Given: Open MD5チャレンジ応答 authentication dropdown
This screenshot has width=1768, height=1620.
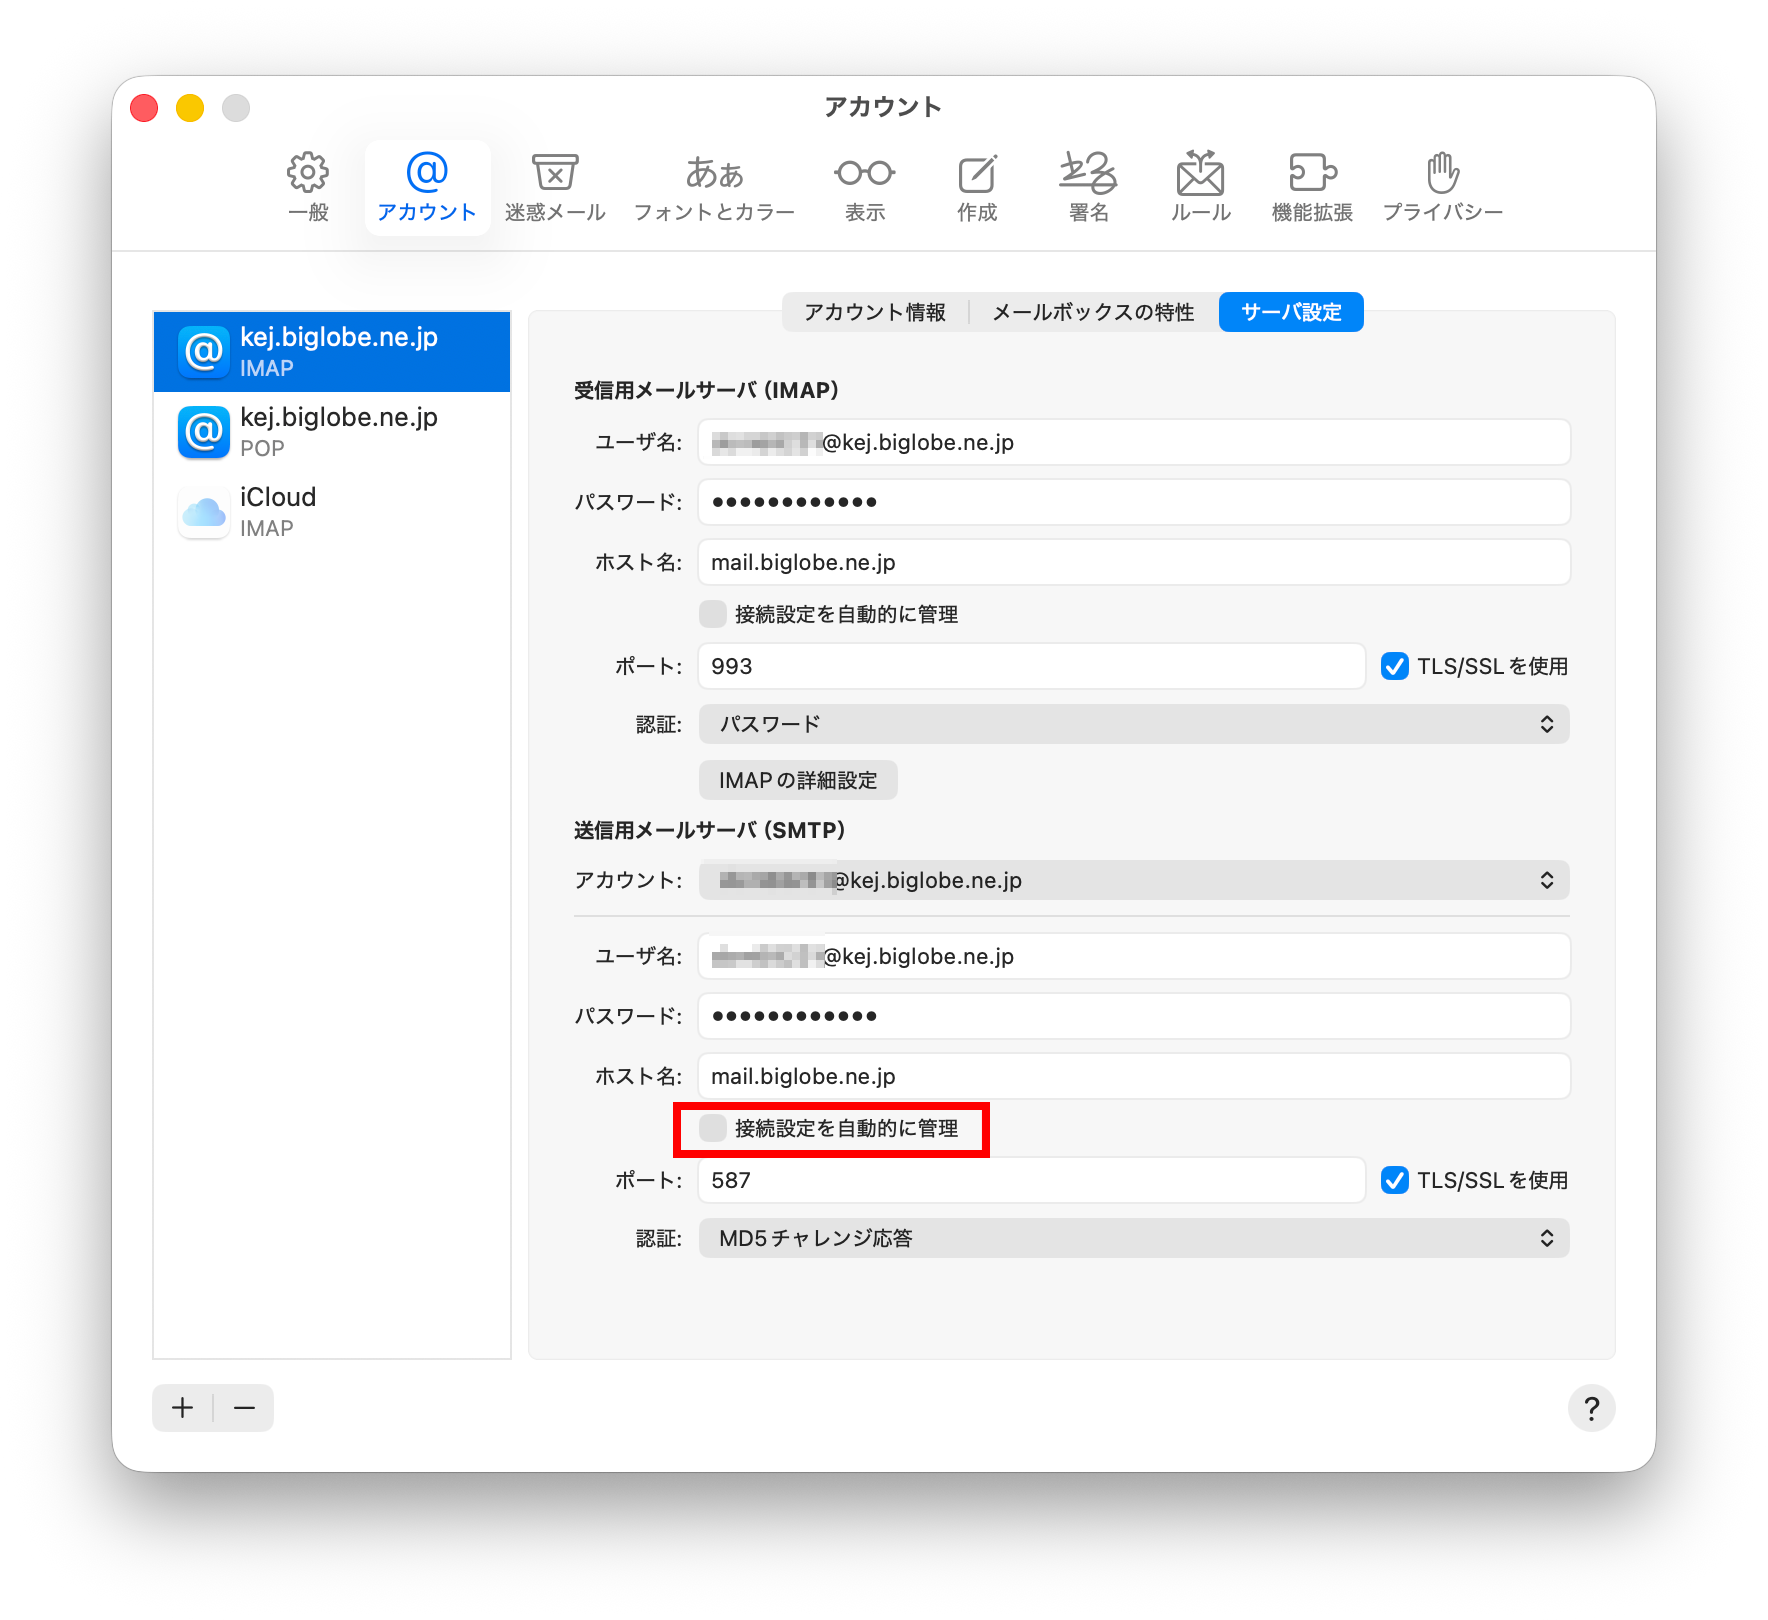Looking at the screenshot, I should [x=1134, y=1238].
